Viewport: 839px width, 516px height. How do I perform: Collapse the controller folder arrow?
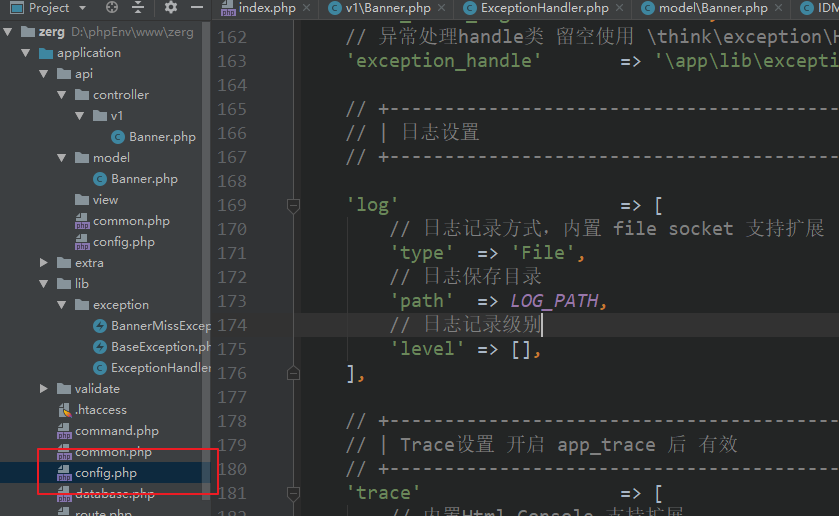point(62,95)
